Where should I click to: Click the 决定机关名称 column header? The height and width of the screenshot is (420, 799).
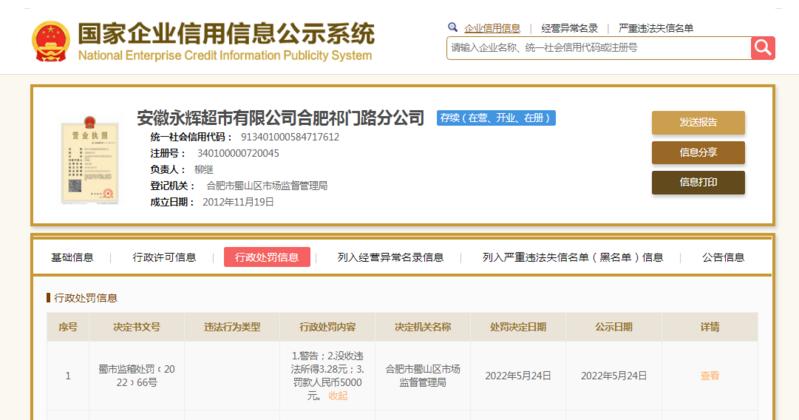422,327
